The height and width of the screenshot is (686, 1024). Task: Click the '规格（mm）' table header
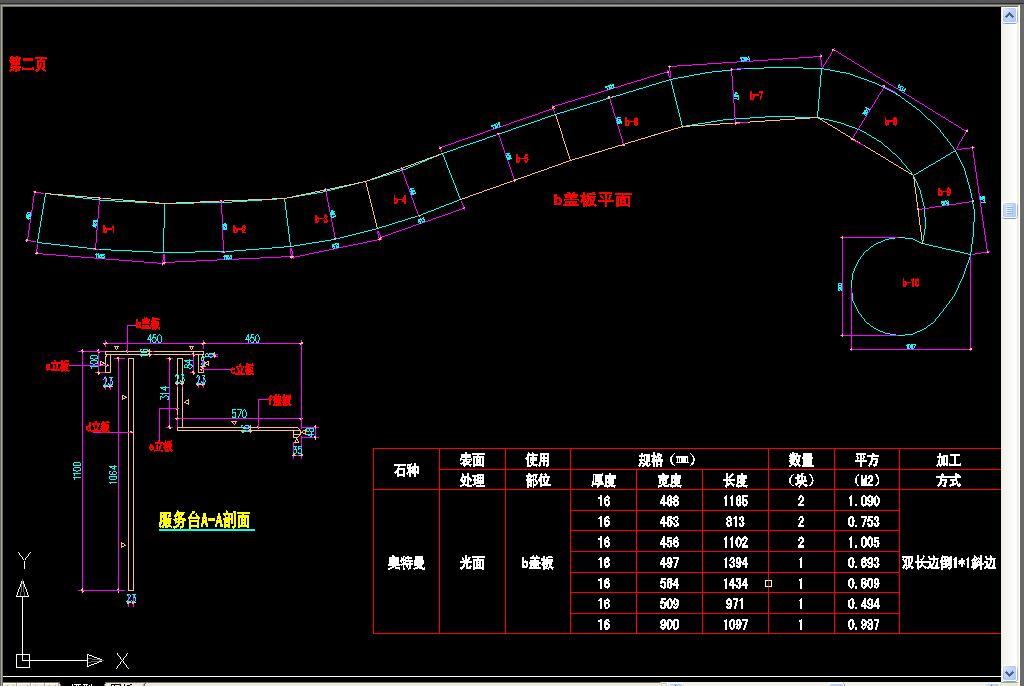668,460
